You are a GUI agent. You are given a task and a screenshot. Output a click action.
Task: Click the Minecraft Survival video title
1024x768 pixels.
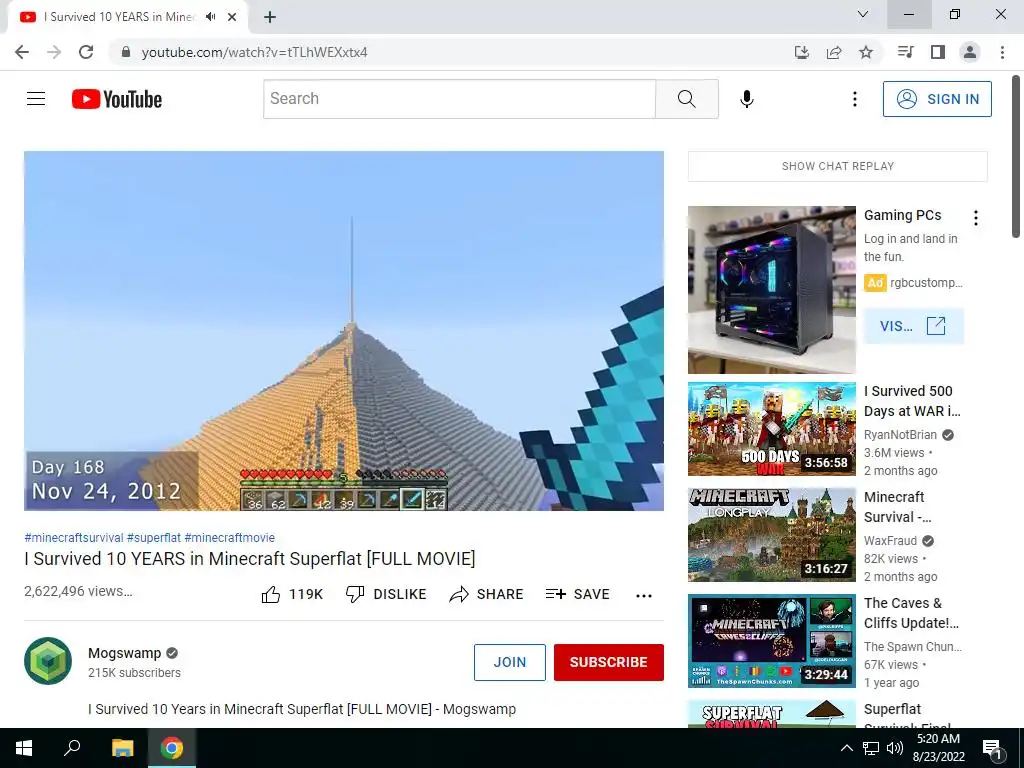[897, 507]
